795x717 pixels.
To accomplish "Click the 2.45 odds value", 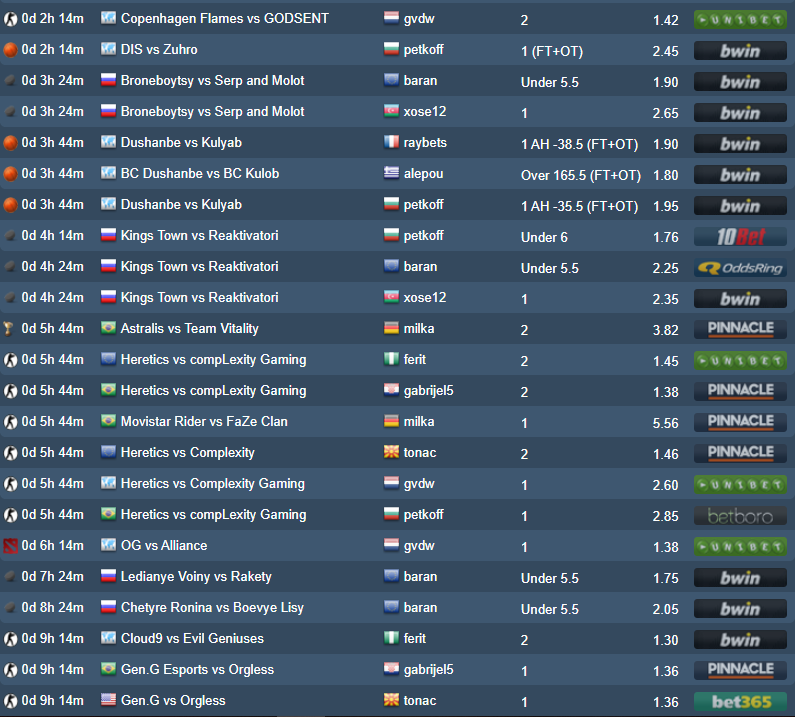I will click(665, 51).
